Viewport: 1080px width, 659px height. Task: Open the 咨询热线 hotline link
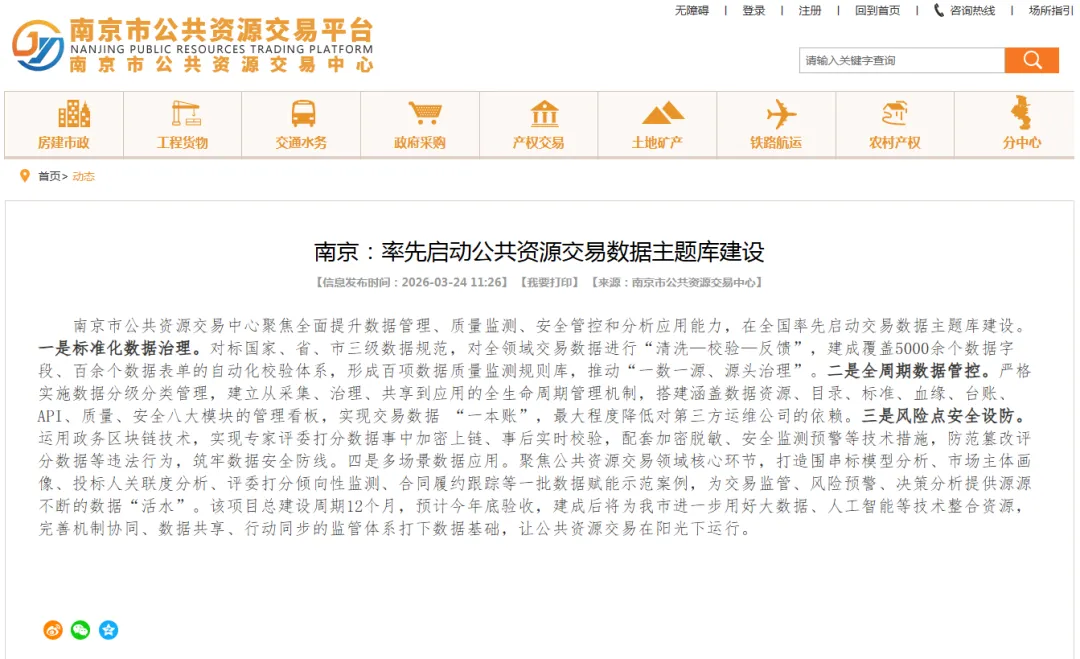click(x=972, y=10)
